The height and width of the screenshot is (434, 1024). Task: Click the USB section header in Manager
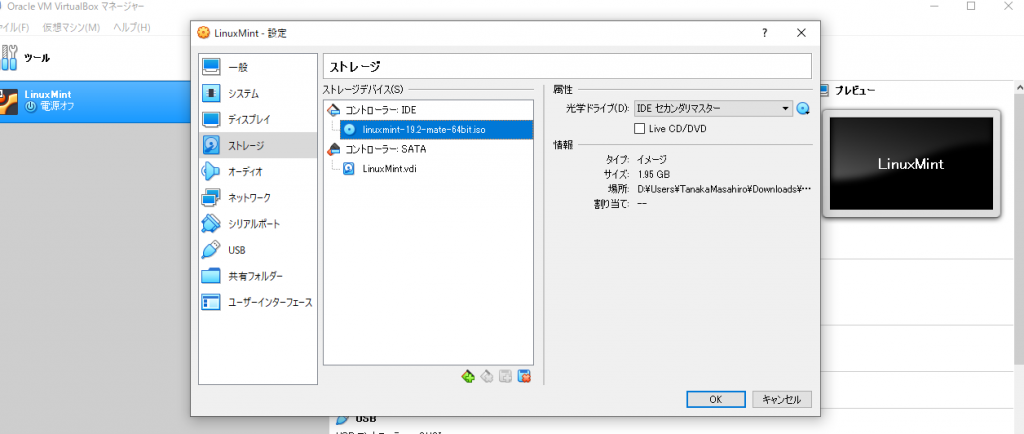point(366,418)
